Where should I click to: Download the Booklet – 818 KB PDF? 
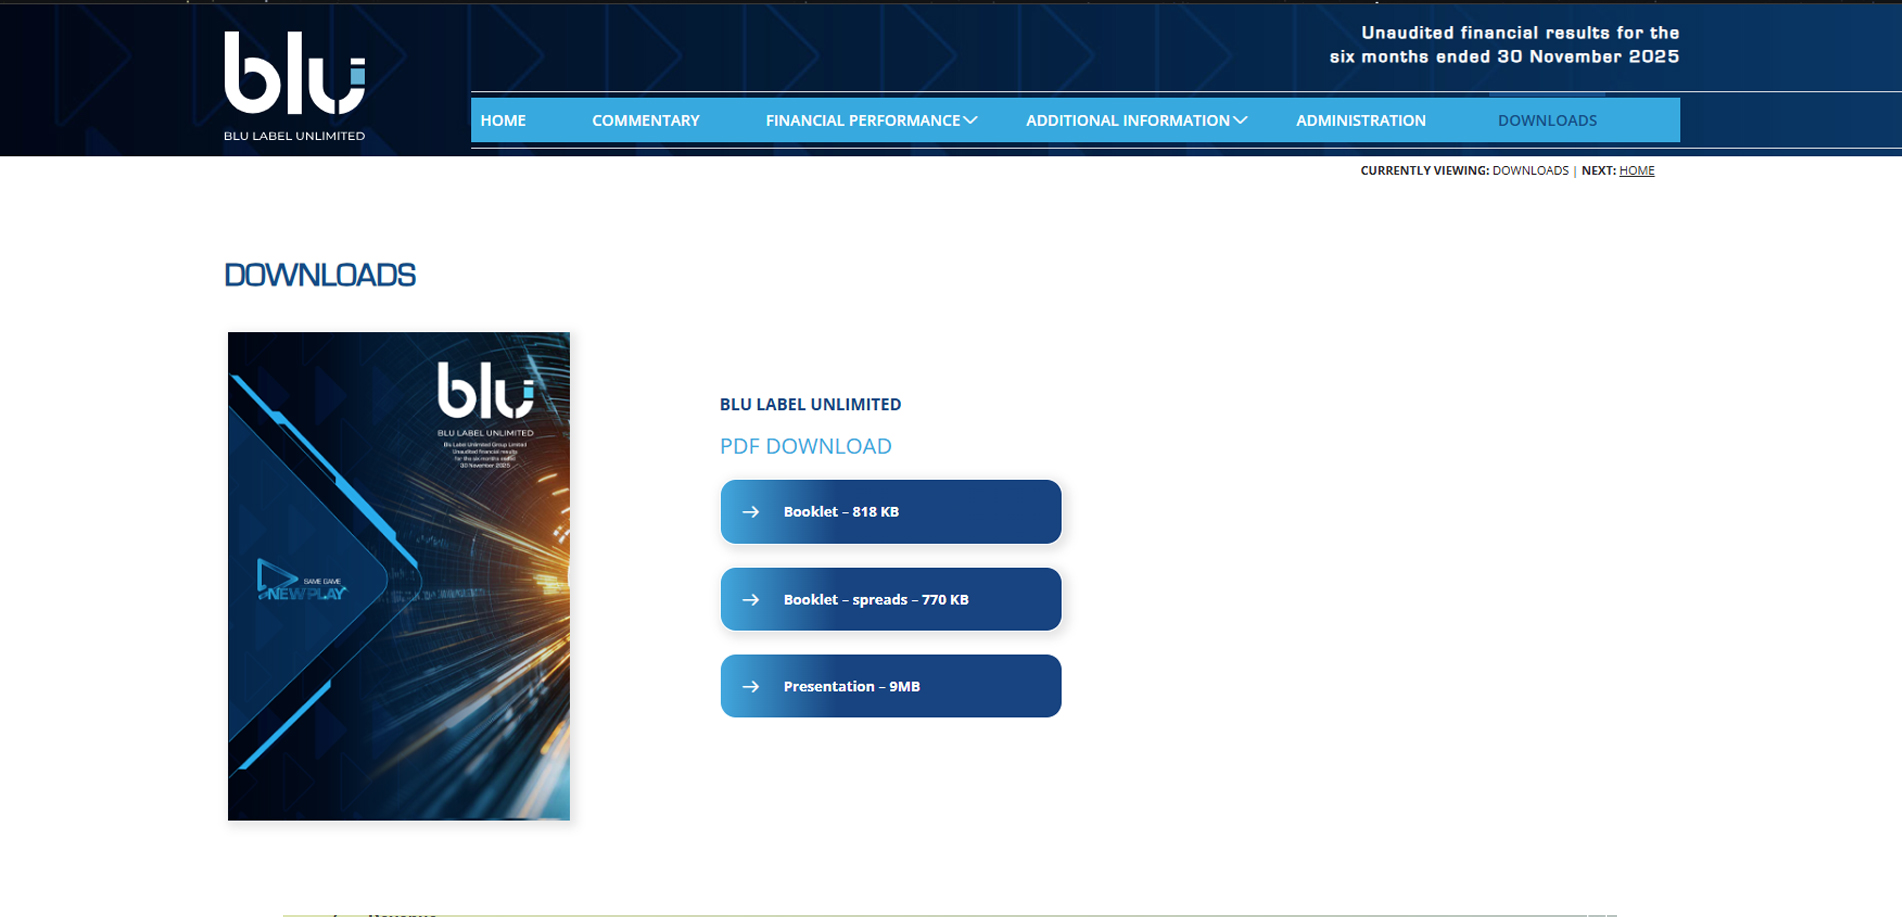point(891,512)
